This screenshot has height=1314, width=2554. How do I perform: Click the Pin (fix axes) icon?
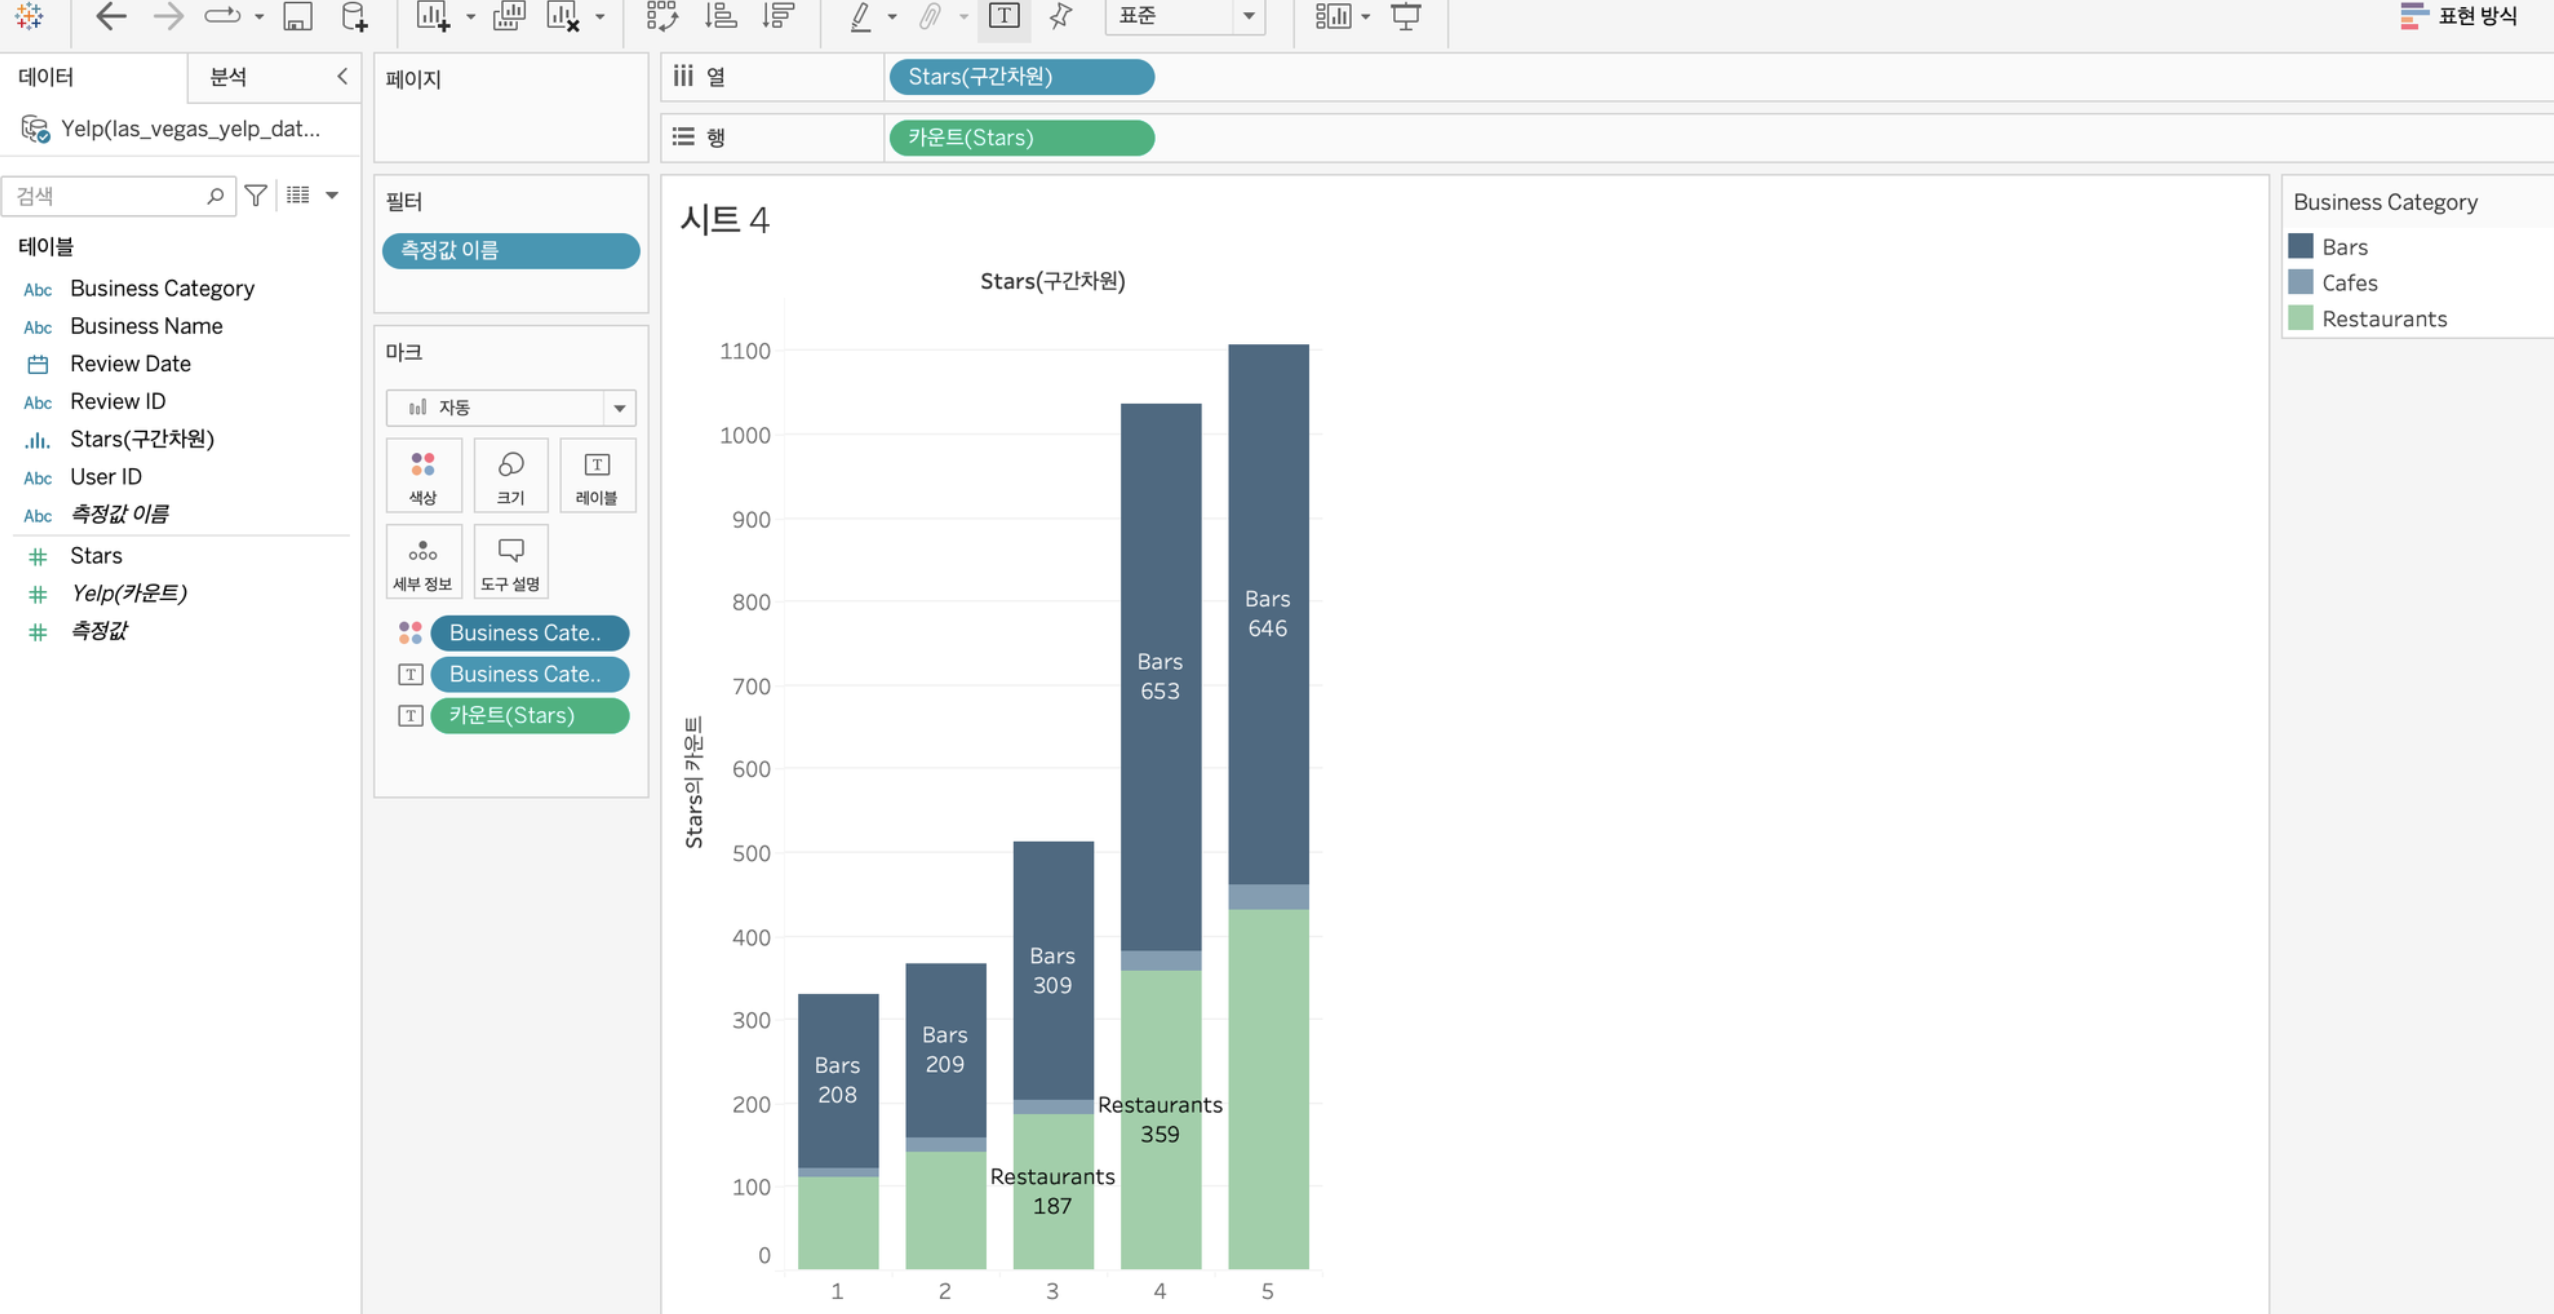(x=1060, y=16)
